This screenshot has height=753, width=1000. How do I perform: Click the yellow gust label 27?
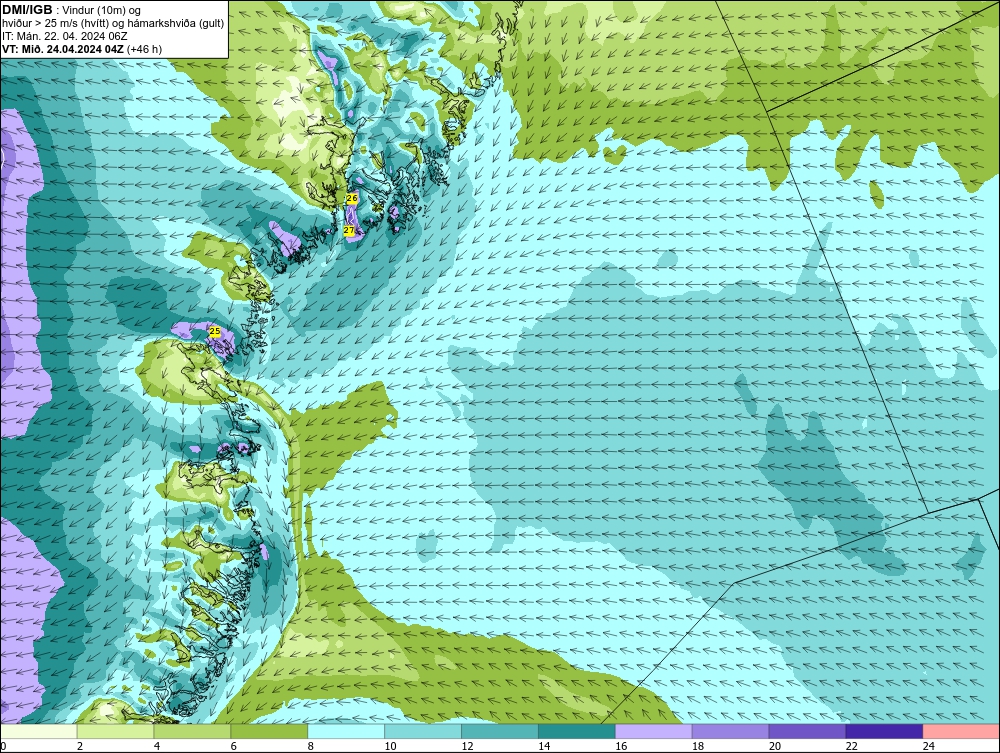click(349, 230)
